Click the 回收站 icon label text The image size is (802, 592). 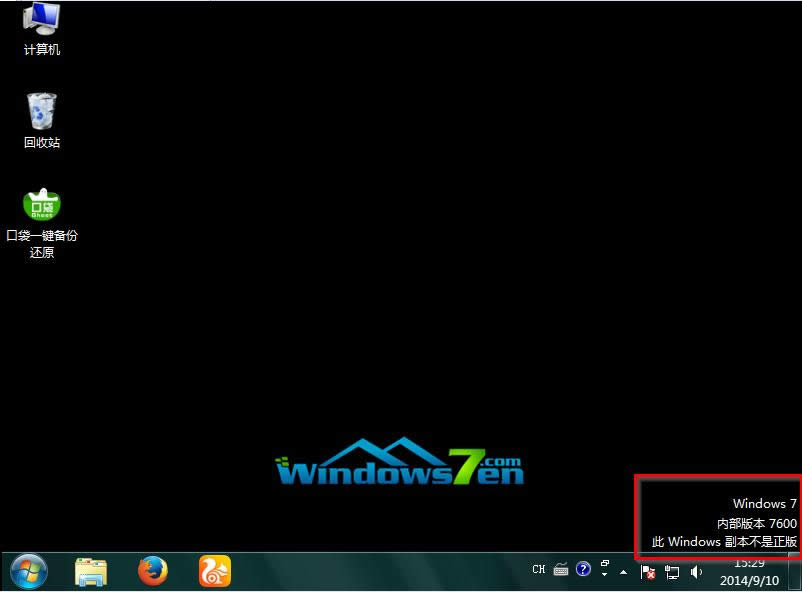tap(41, 143)
